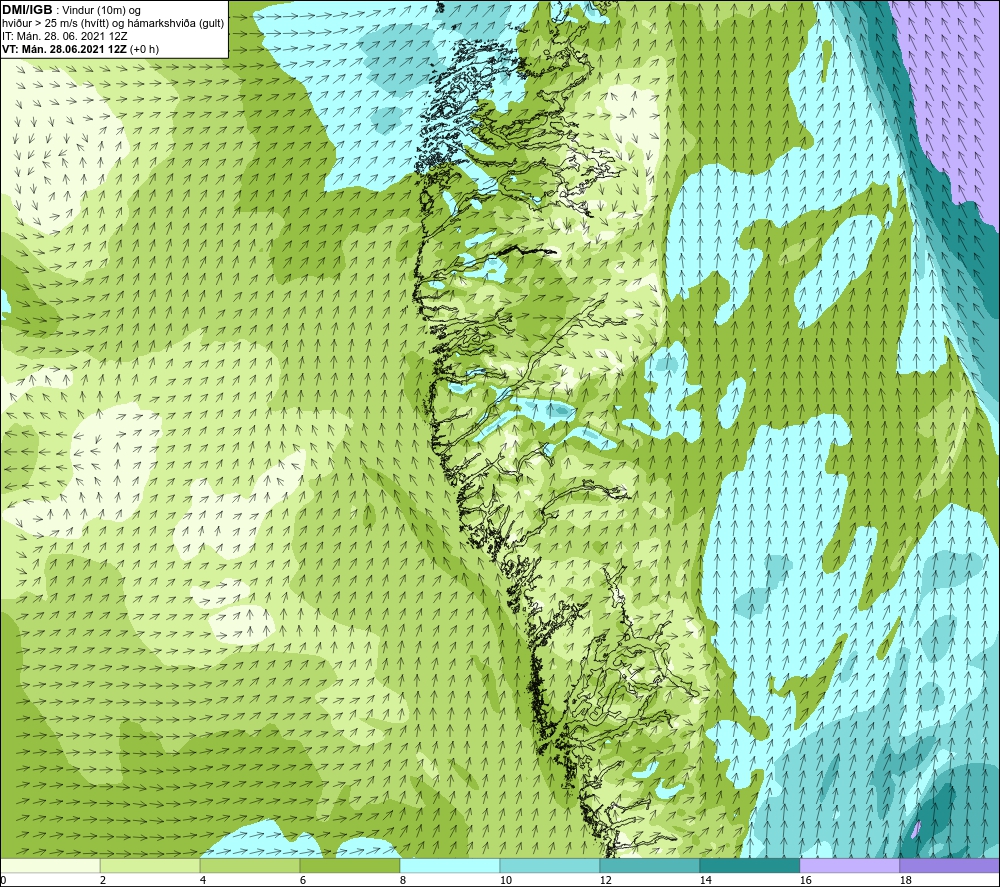Click the 4–6 m/s legend color swatch
Viewport: 1000px width, 887px height.
click(x=250, y=865)
